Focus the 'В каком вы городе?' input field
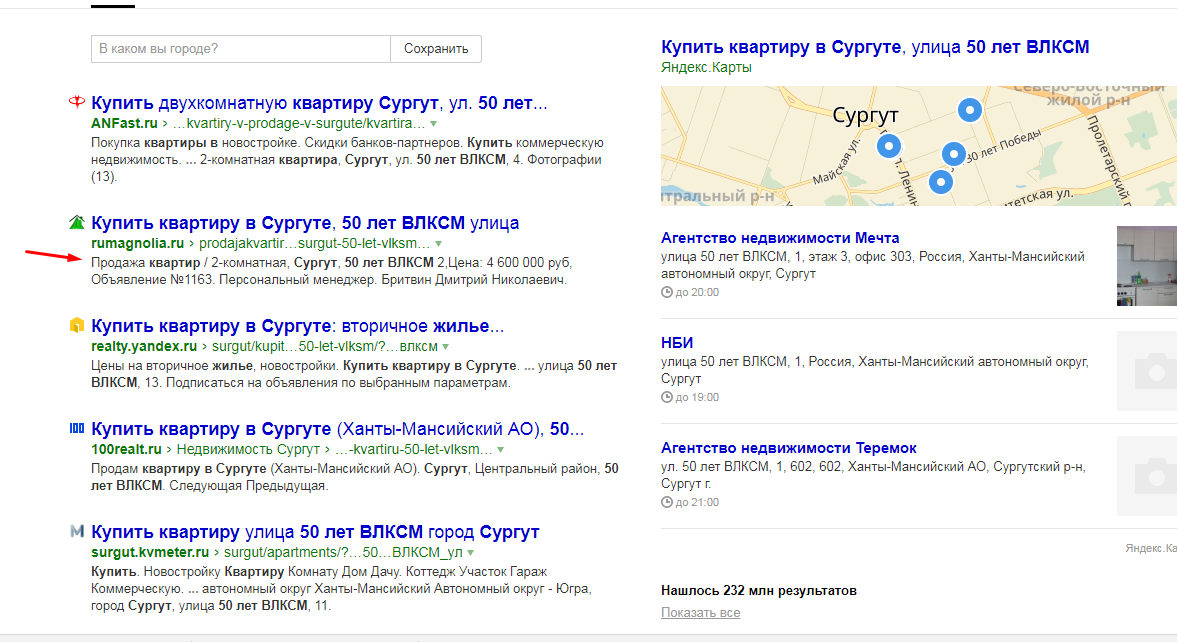Image resolution: width=1177 pixels, height=642 pixels. point(241,49)
